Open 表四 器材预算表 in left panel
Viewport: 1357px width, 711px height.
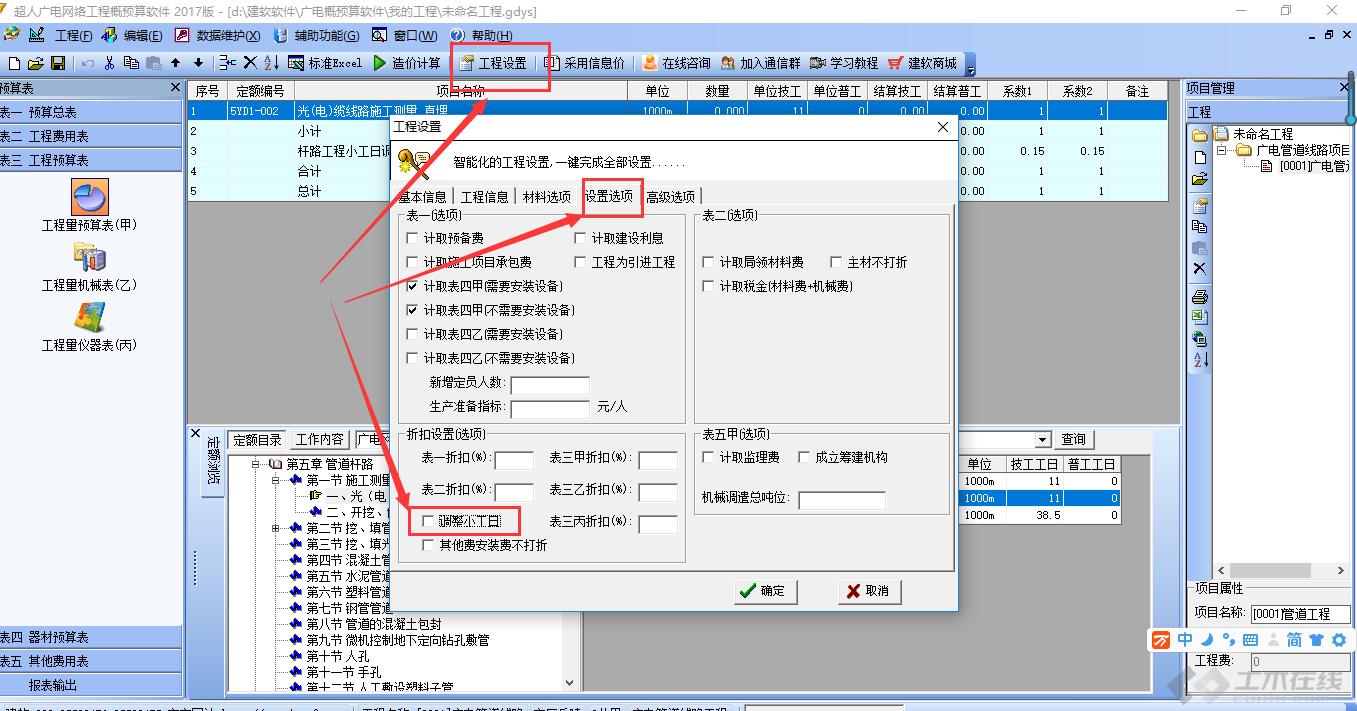click(x=91, y=637)
